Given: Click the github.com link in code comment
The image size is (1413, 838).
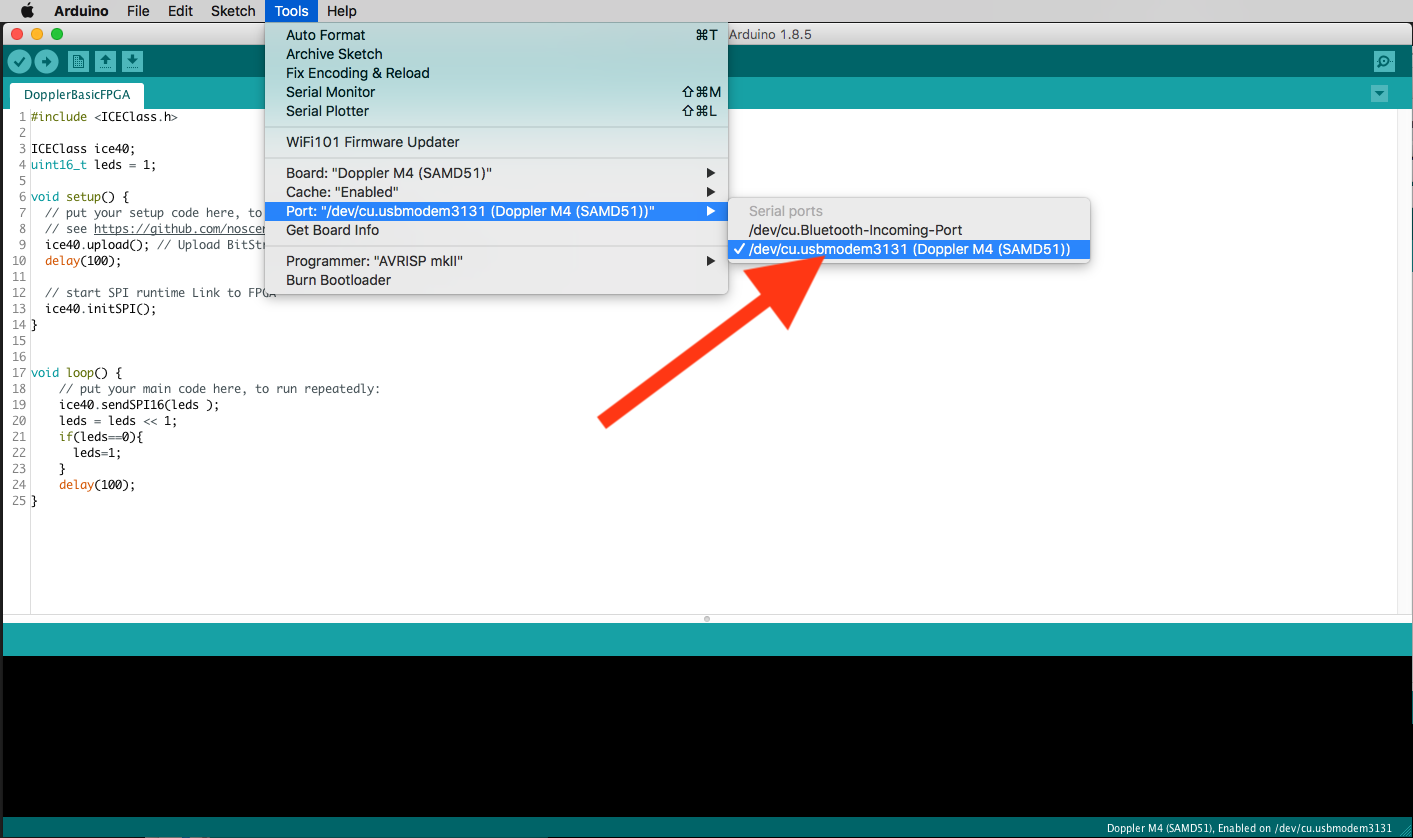Looking at the screenshot, I should point(180,229).
